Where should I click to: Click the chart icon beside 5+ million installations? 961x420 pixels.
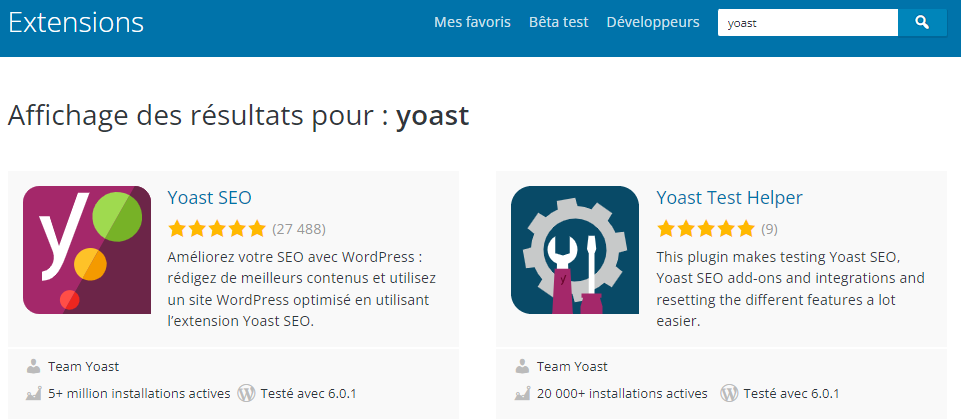[34, 393]
